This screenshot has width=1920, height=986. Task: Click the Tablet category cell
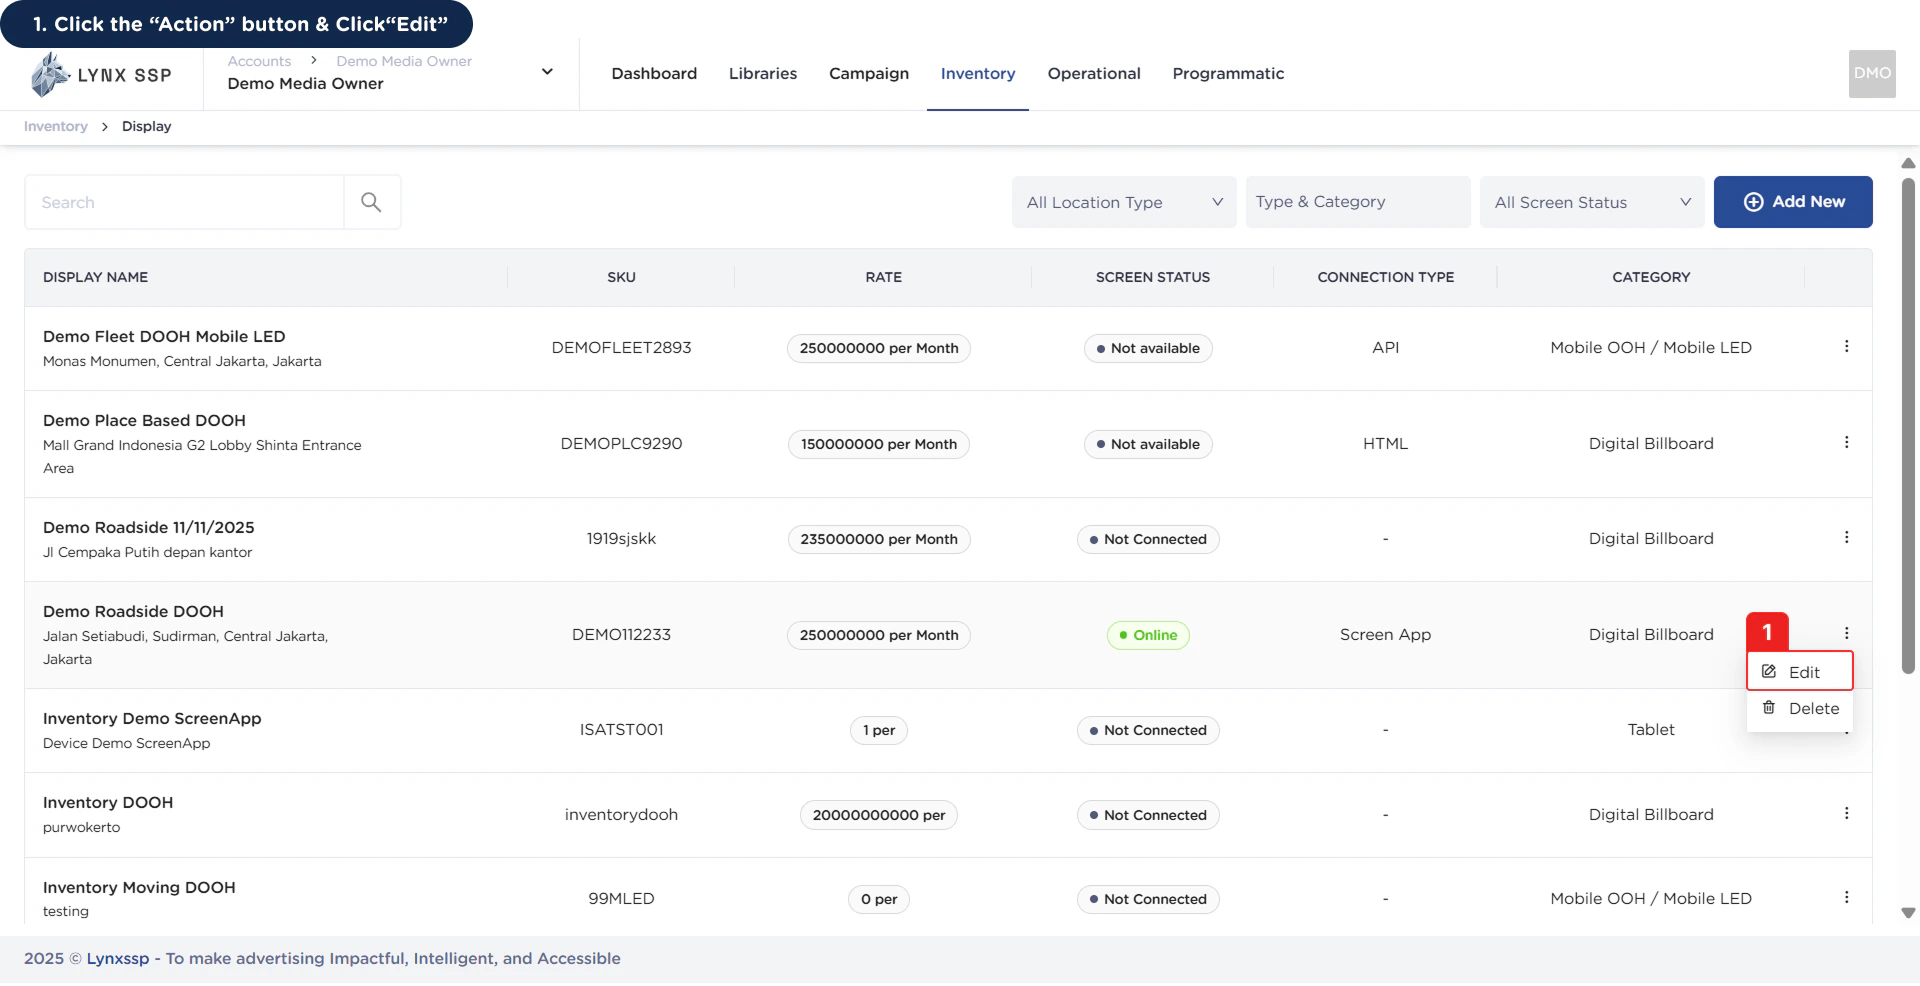tap(1651, 730)
